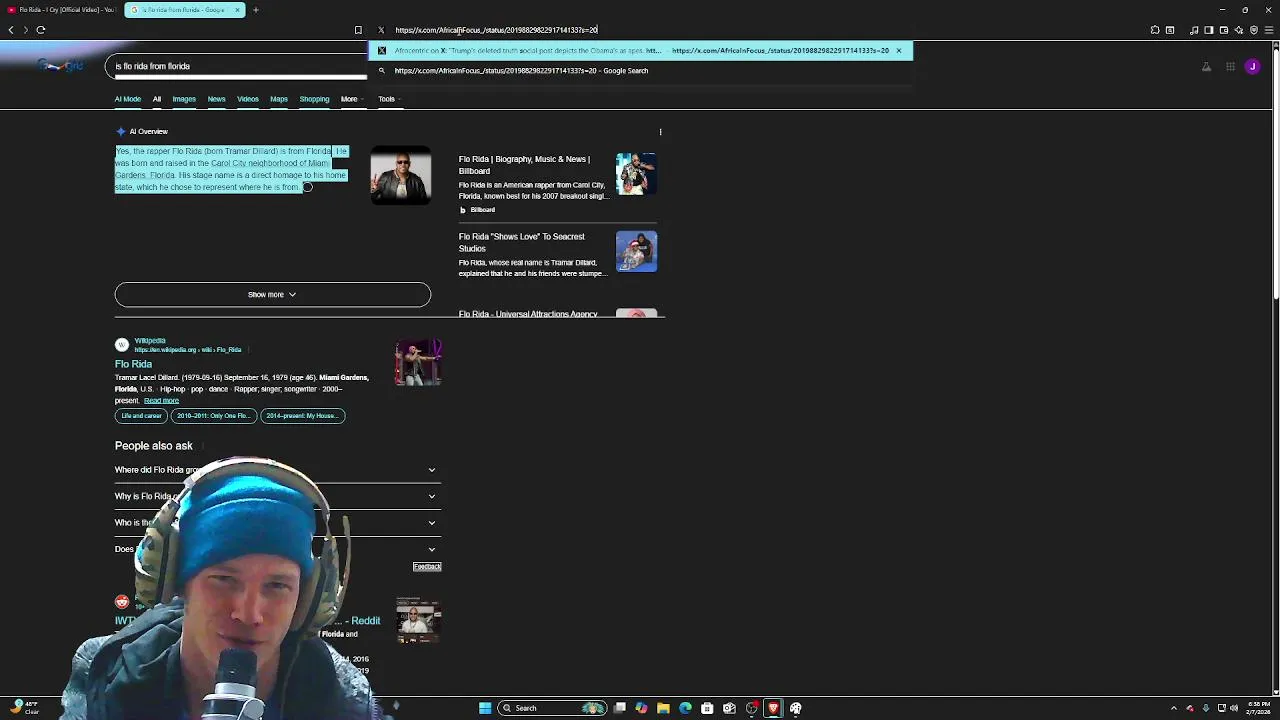Open Task View from the taskbar
This screenshot has width=1280, height=720.
click(620, 708)
